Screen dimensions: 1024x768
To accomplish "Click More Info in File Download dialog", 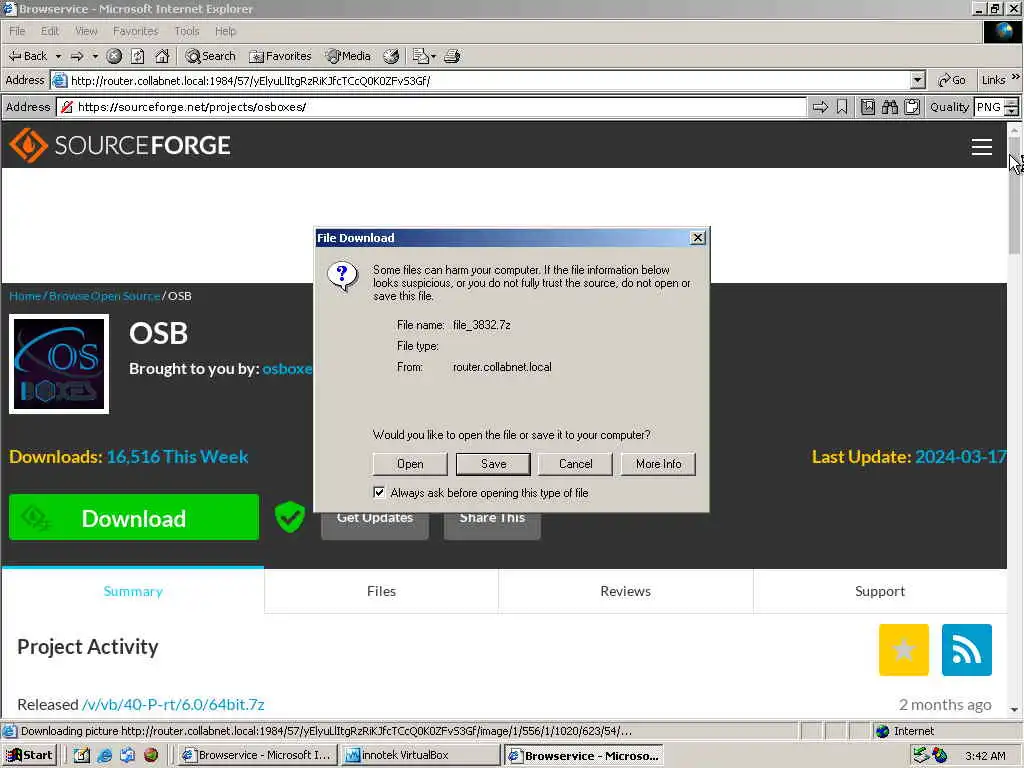I will tap(658, 464).
